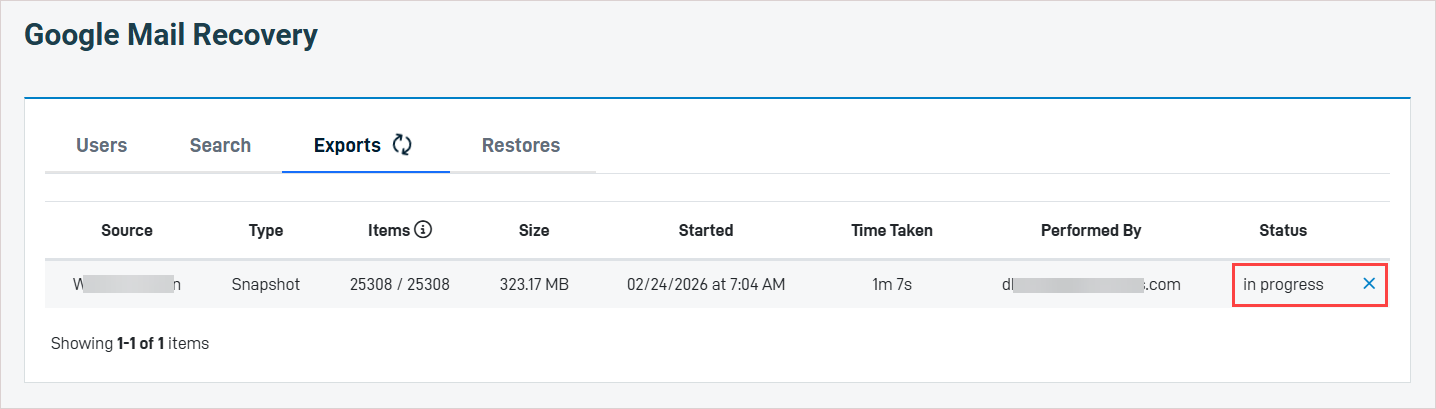Cancel the in-progress export with the X
Image resolution: width=1436 pixels, height=409 pixels.
(1369, 284)
